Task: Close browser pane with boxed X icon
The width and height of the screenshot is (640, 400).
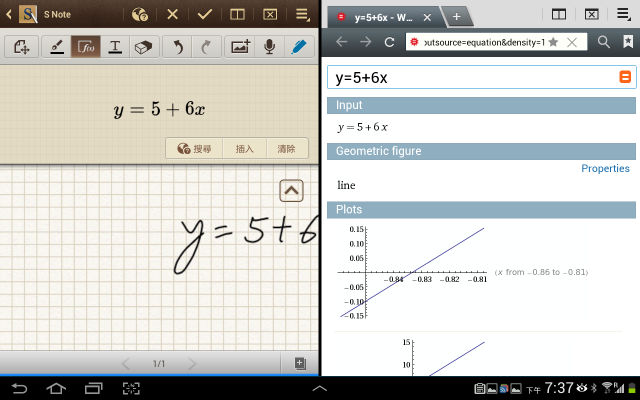Action: click(591, 15)
